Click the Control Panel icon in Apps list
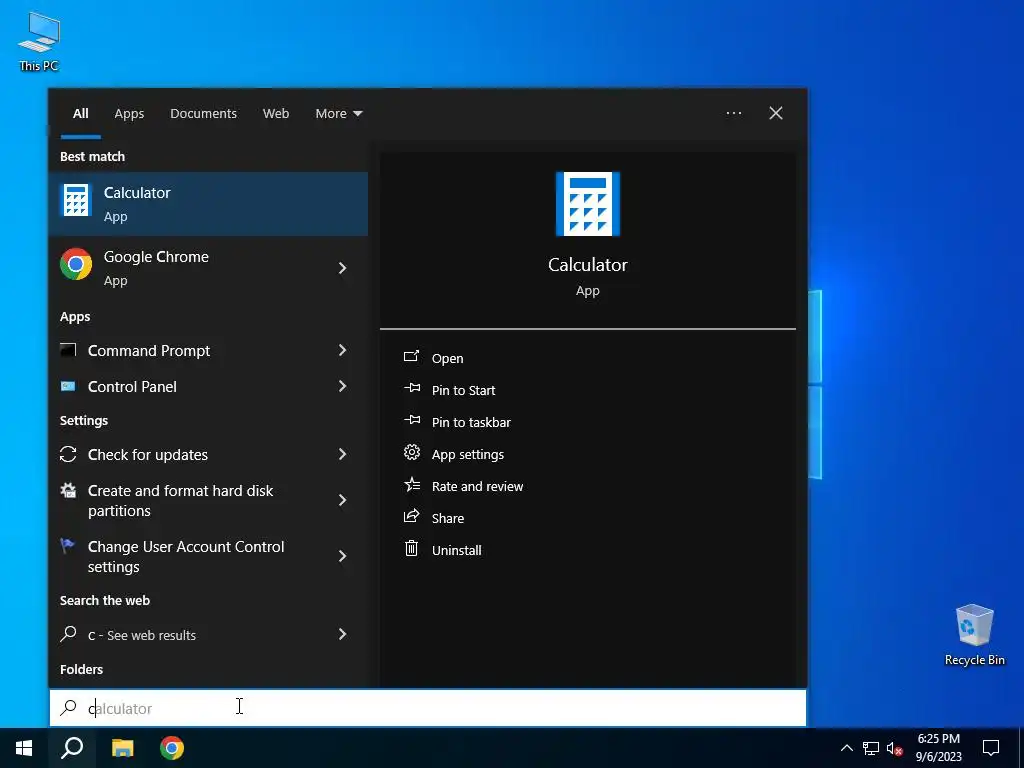The image size is (1024, 768). pos(68,387)
